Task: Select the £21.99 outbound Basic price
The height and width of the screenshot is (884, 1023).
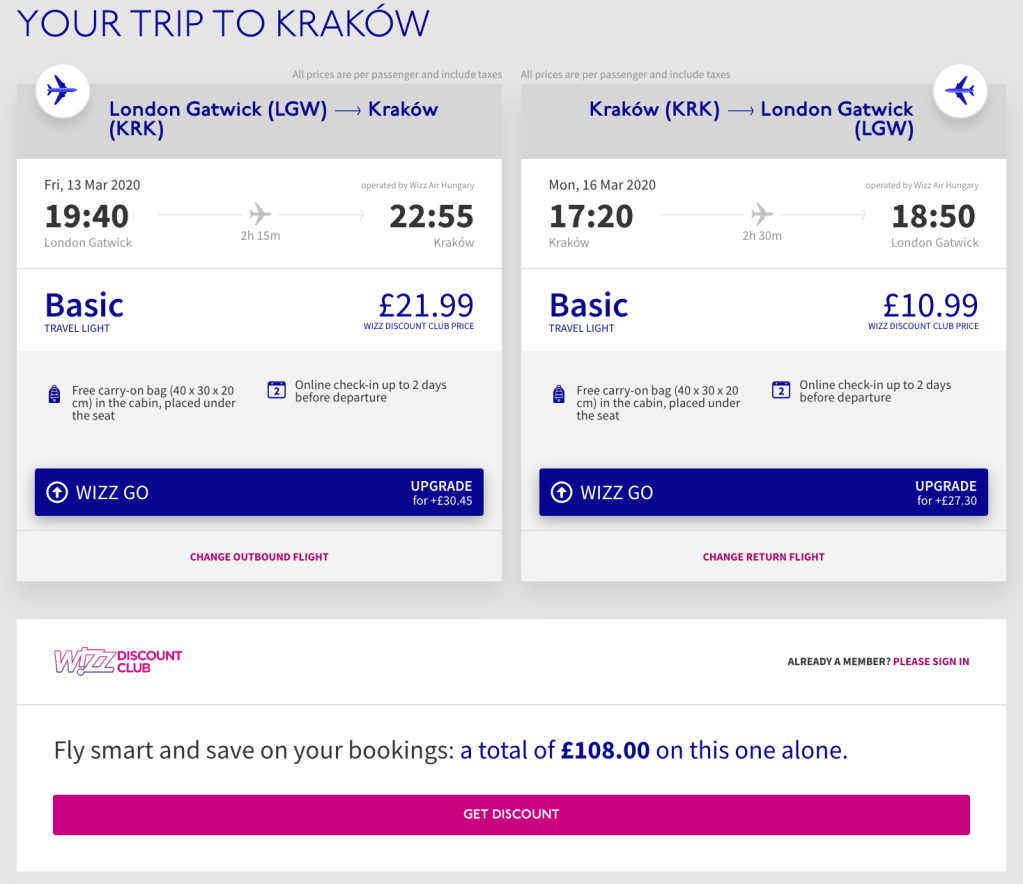Action: coord(426,305)
